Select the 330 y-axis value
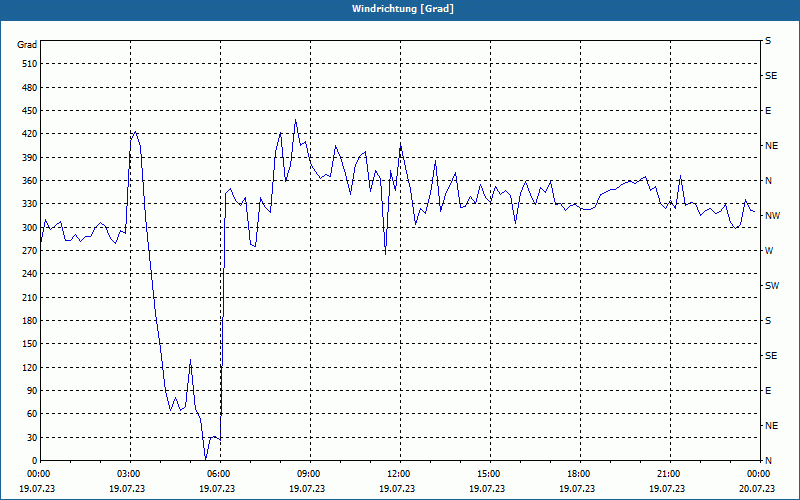The height and width of the screenshot is (500, 800). coord(30,204)
